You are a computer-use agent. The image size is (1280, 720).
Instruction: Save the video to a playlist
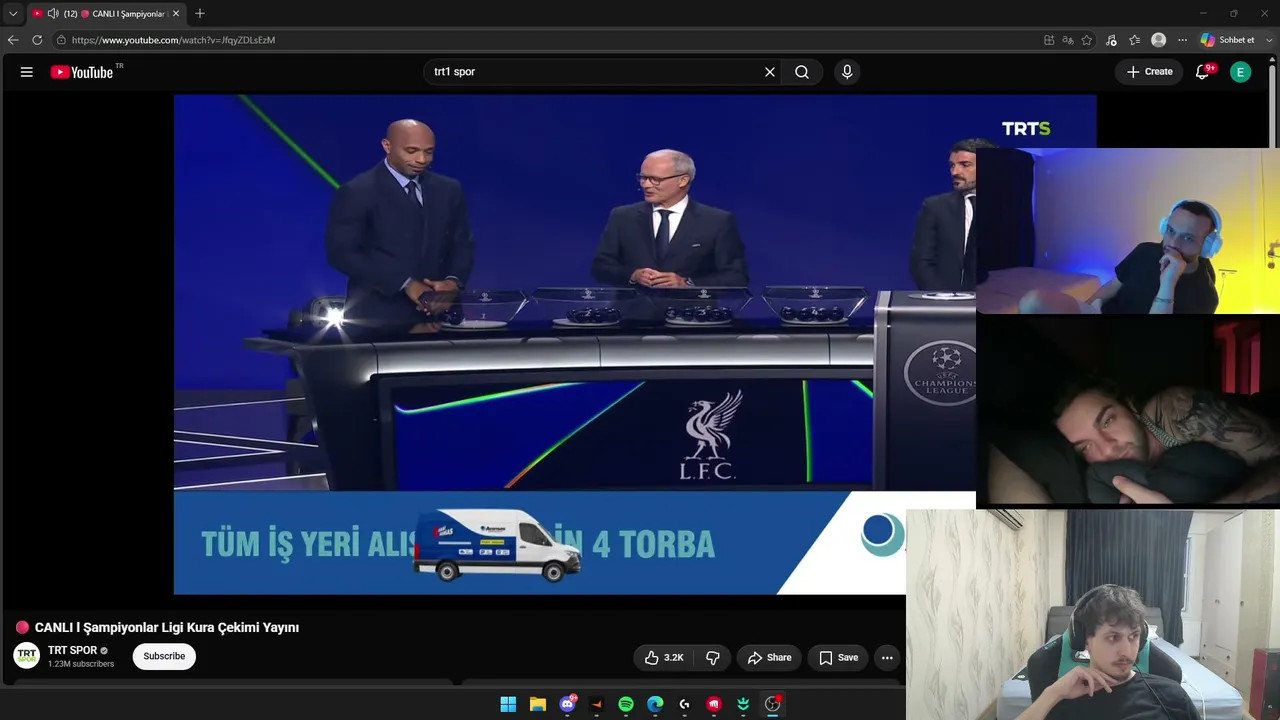tap(838, 657)
